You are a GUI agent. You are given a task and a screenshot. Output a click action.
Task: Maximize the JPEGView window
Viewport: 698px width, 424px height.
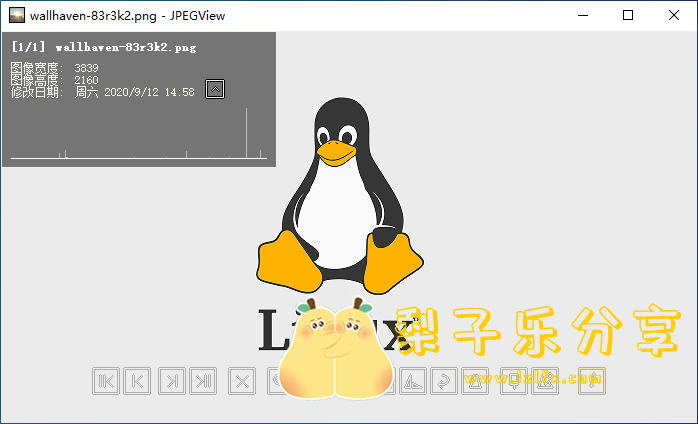click(628, 16)
